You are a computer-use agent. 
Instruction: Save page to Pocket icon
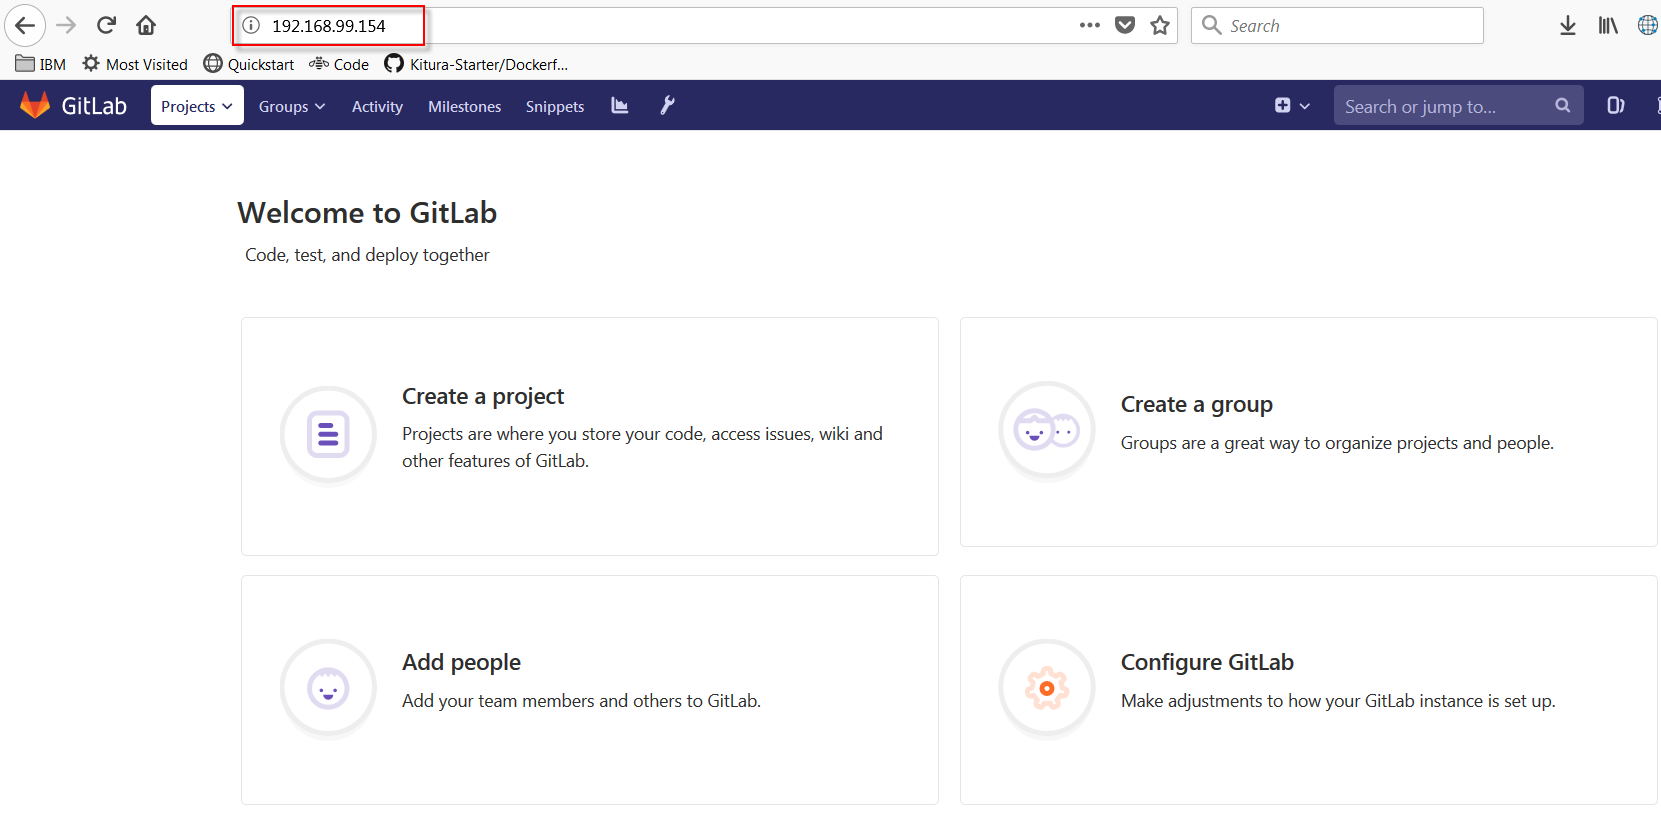(1125, 25)
